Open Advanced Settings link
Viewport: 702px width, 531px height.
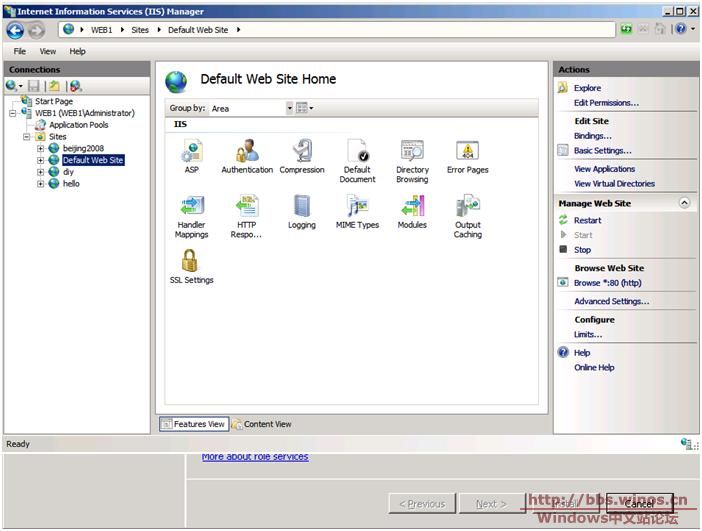click(612, 301)
